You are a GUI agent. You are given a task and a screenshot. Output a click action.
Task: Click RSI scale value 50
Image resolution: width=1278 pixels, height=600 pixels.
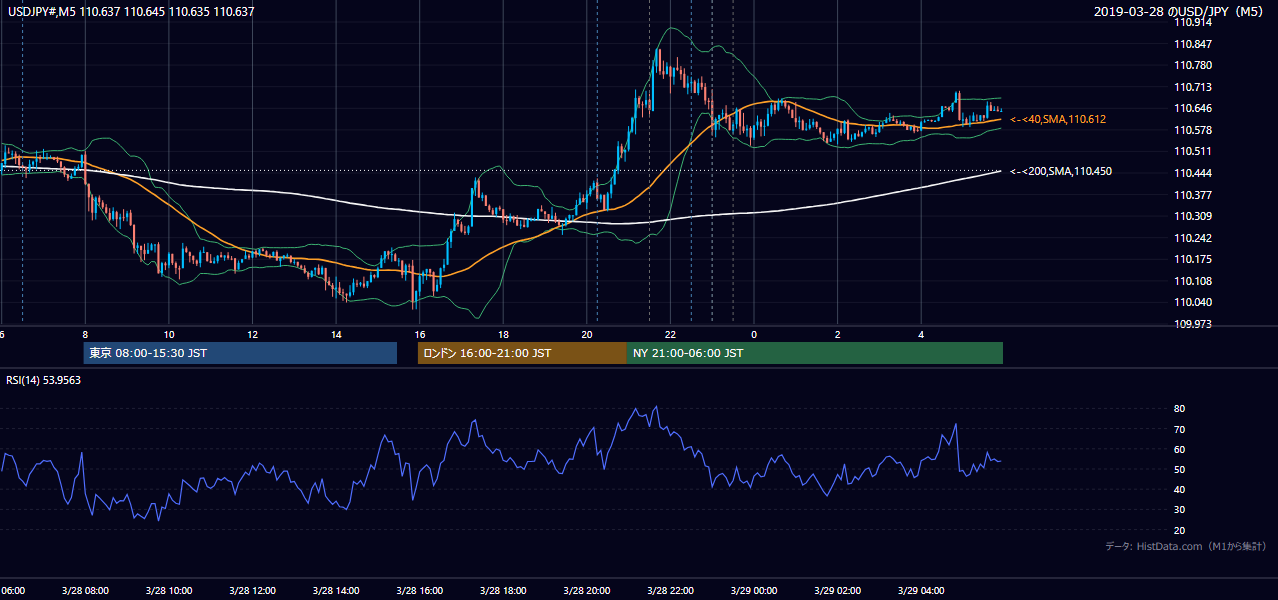[x=1180, y=469]
